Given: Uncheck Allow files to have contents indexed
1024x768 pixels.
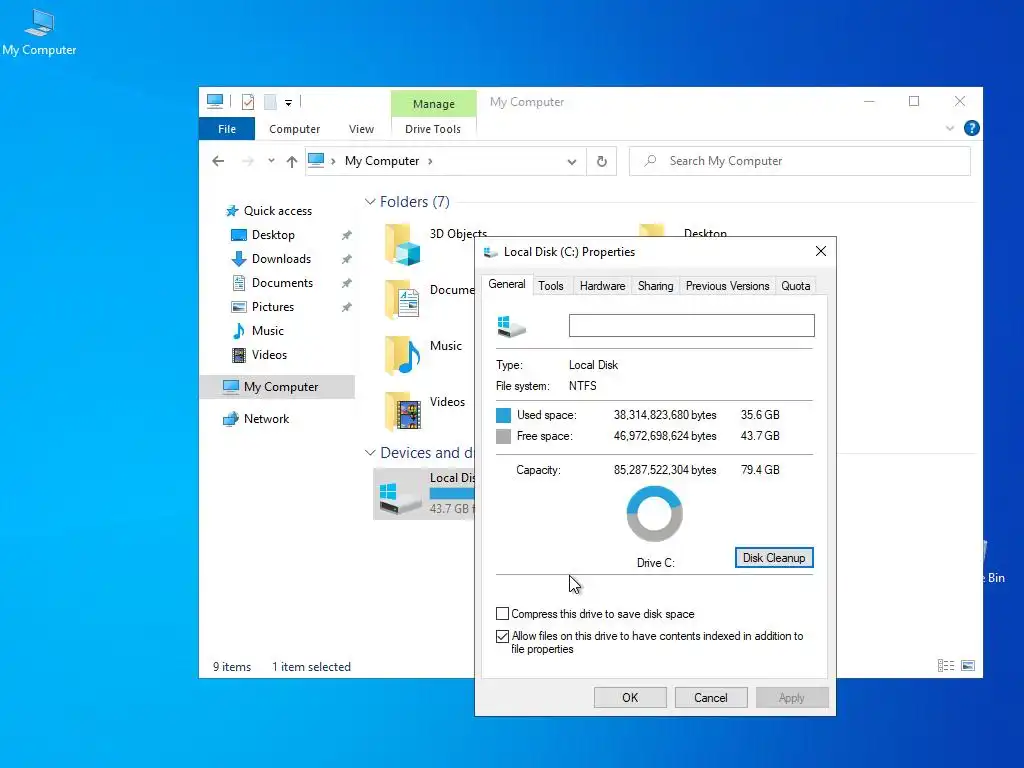Looking at the screenshot, I should tap(502, 636).
